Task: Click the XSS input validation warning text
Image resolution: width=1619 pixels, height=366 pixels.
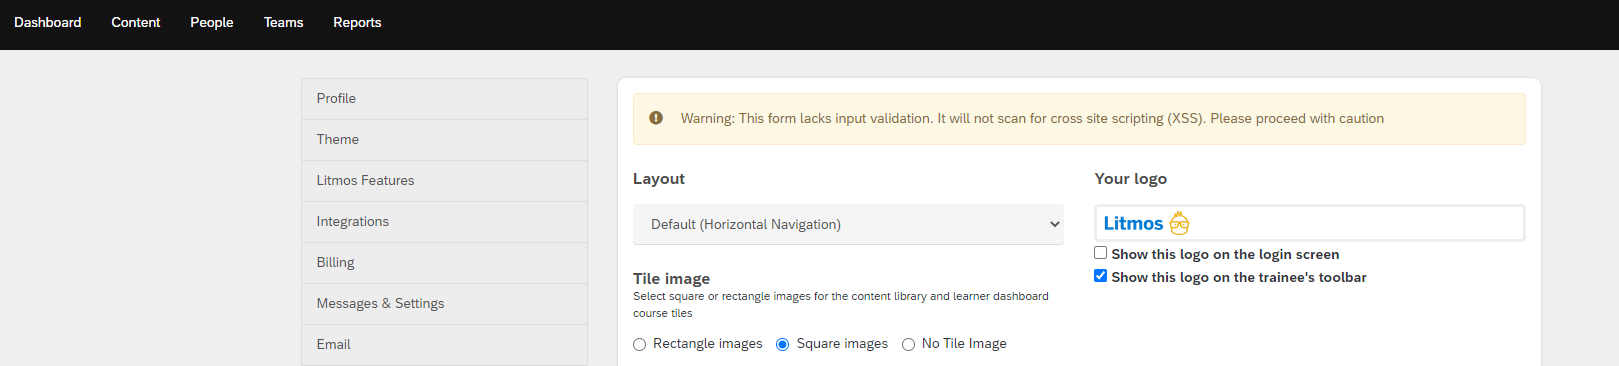Action: click(x=1032, y=118)
